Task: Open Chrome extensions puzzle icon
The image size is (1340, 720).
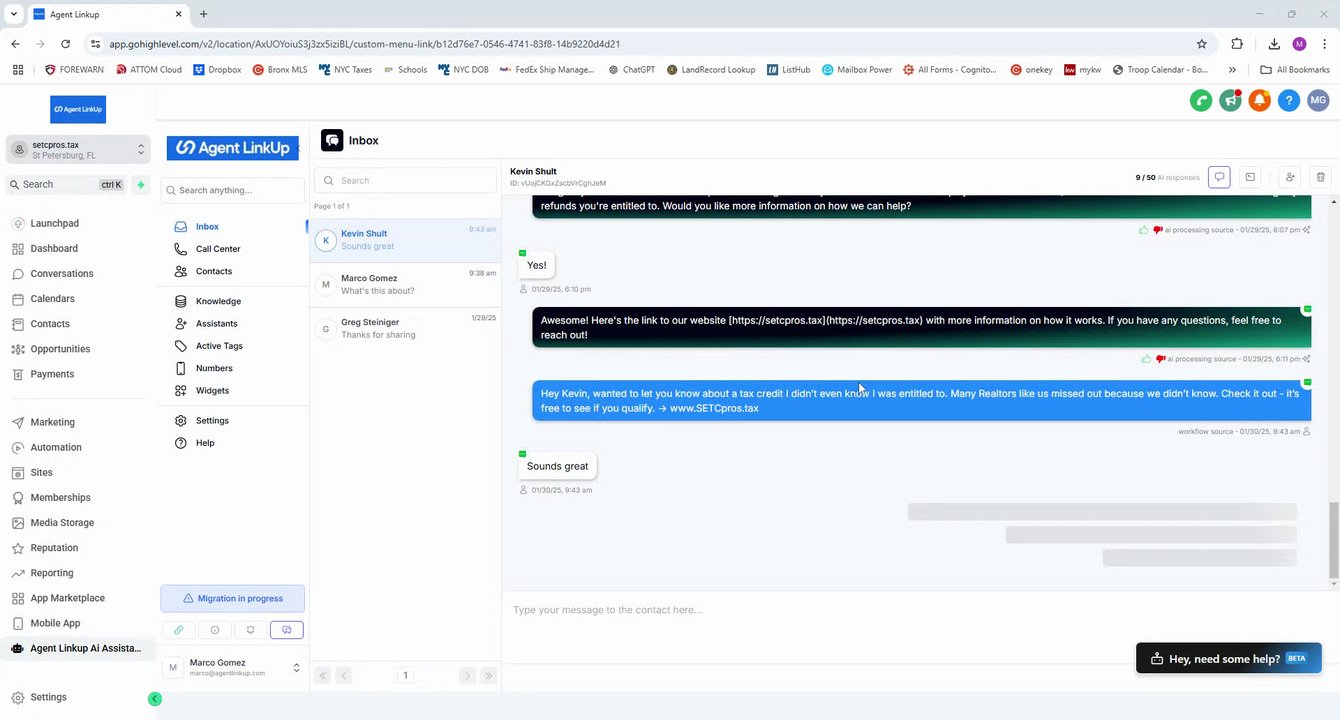Action: click(1237, 44)
